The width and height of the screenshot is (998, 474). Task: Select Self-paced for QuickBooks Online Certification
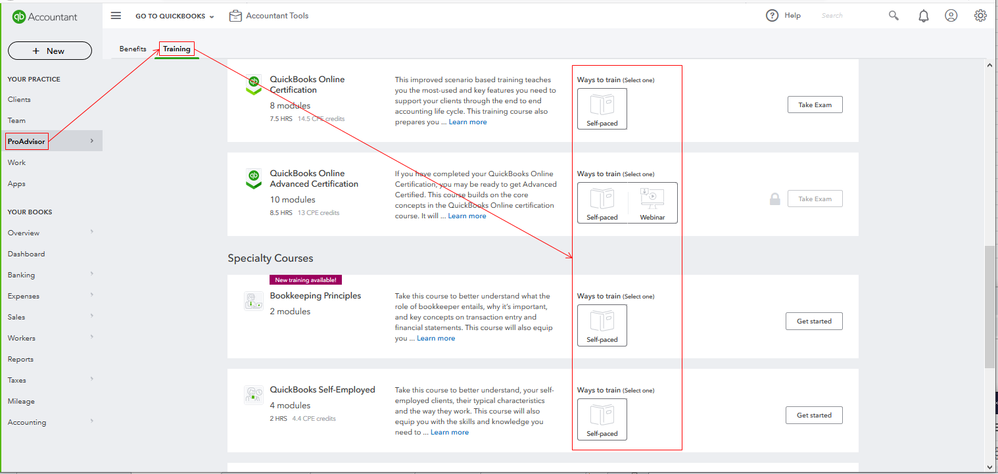pos(602,109)
